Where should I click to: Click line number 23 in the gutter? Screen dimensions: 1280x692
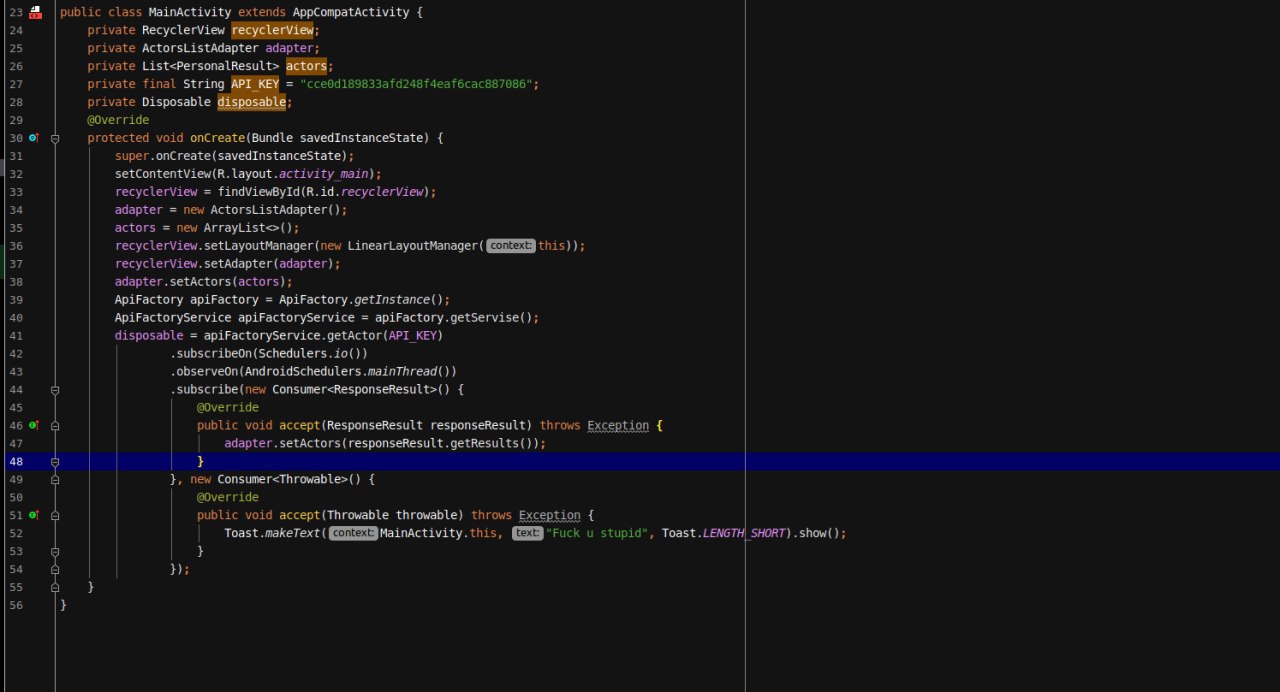(16, 12)
